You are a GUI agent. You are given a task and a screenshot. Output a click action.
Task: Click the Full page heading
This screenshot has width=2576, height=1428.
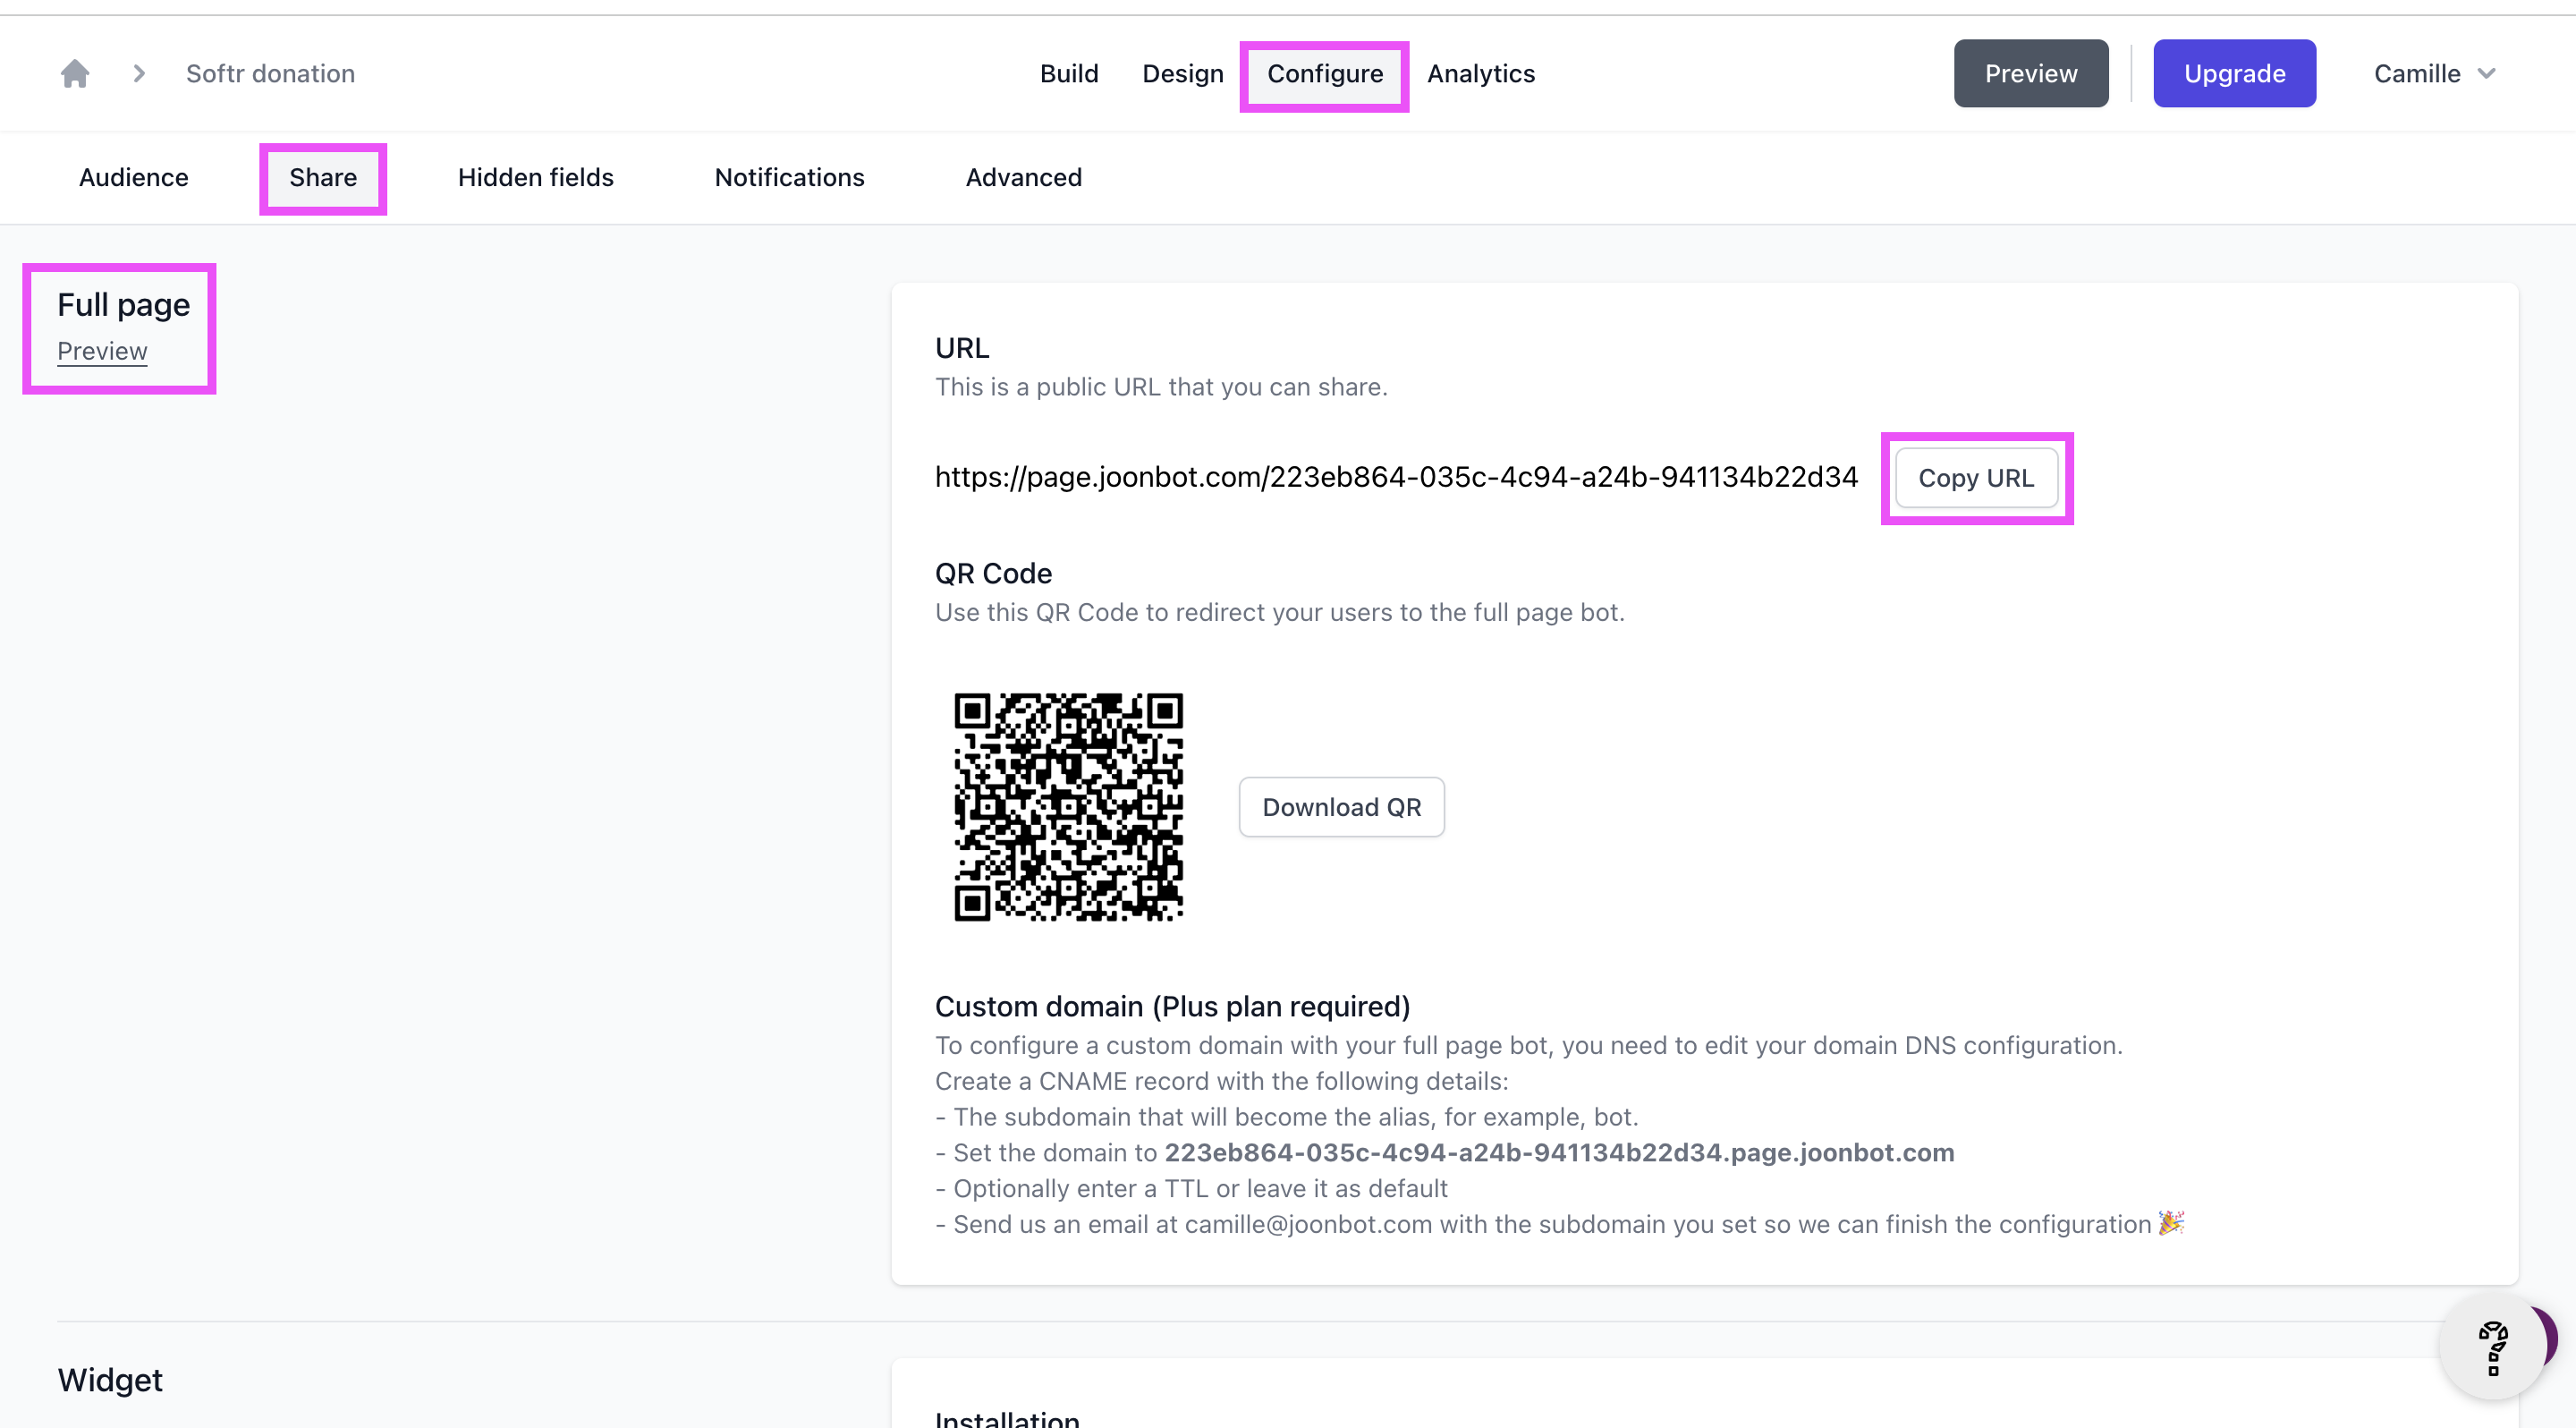pyautogui.click(x=123, y=304)
